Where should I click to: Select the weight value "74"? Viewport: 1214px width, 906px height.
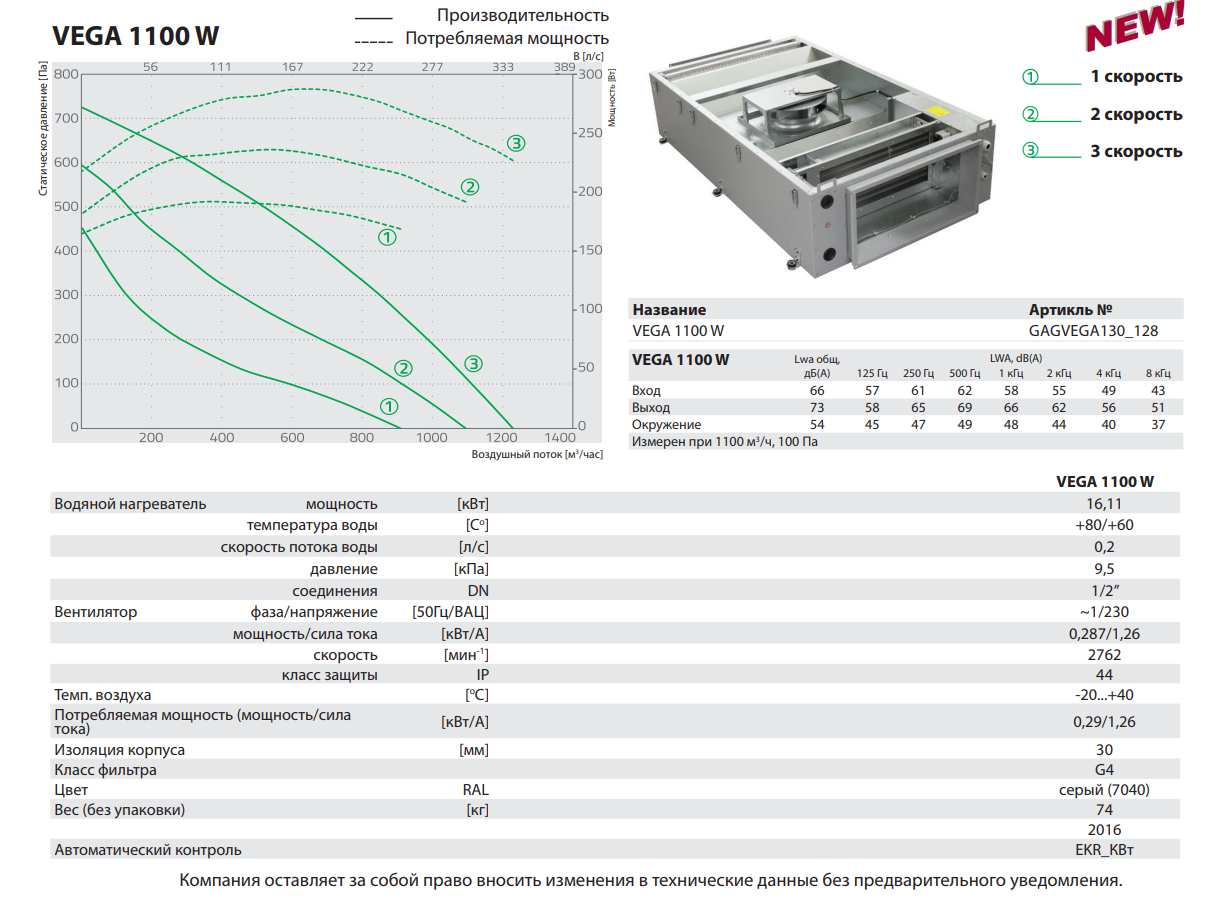coord(1105,810)
